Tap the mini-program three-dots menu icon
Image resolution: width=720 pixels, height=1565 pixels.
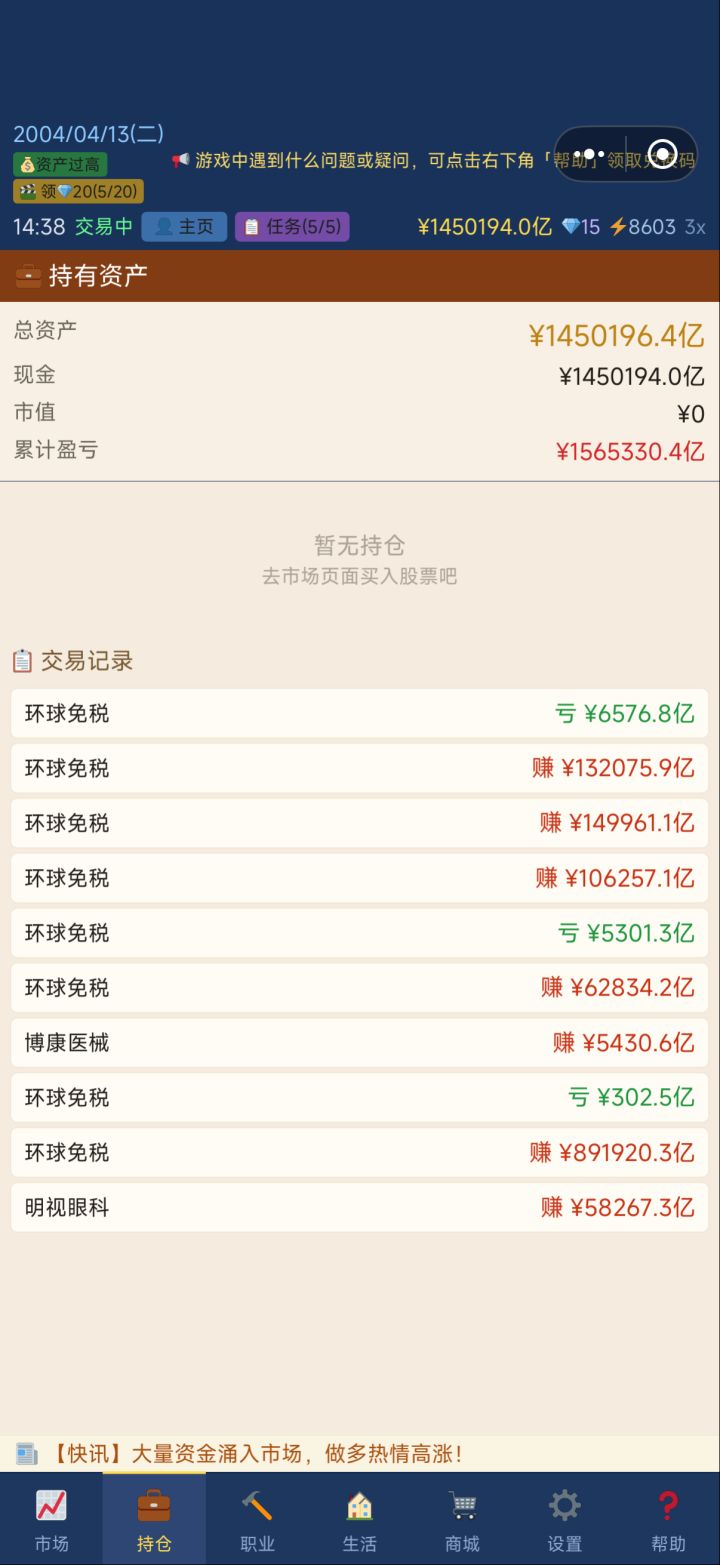click(590, 155)
